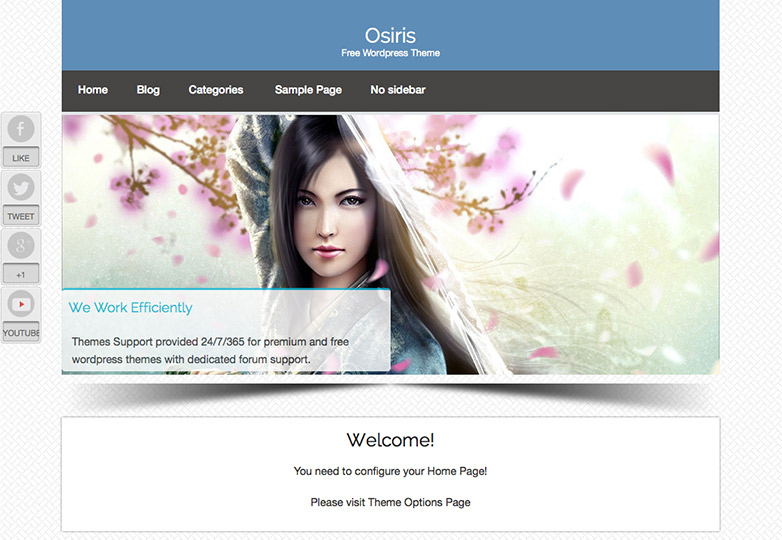Image resolution: width=782 pixels, height=540 pixels.
Task: Open the Categories menu item
Action: (216, 90)
